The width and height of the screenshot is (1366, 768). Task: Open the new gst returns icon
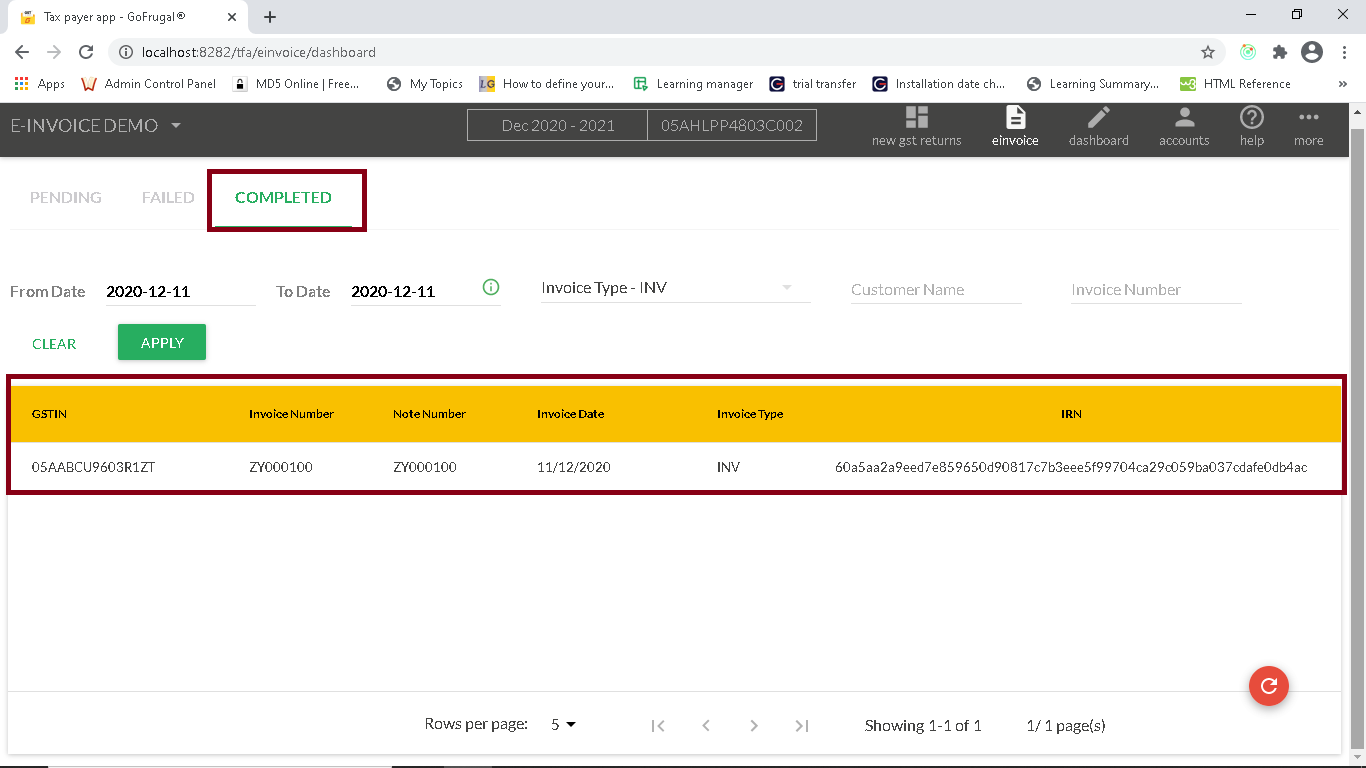(916, 118)
